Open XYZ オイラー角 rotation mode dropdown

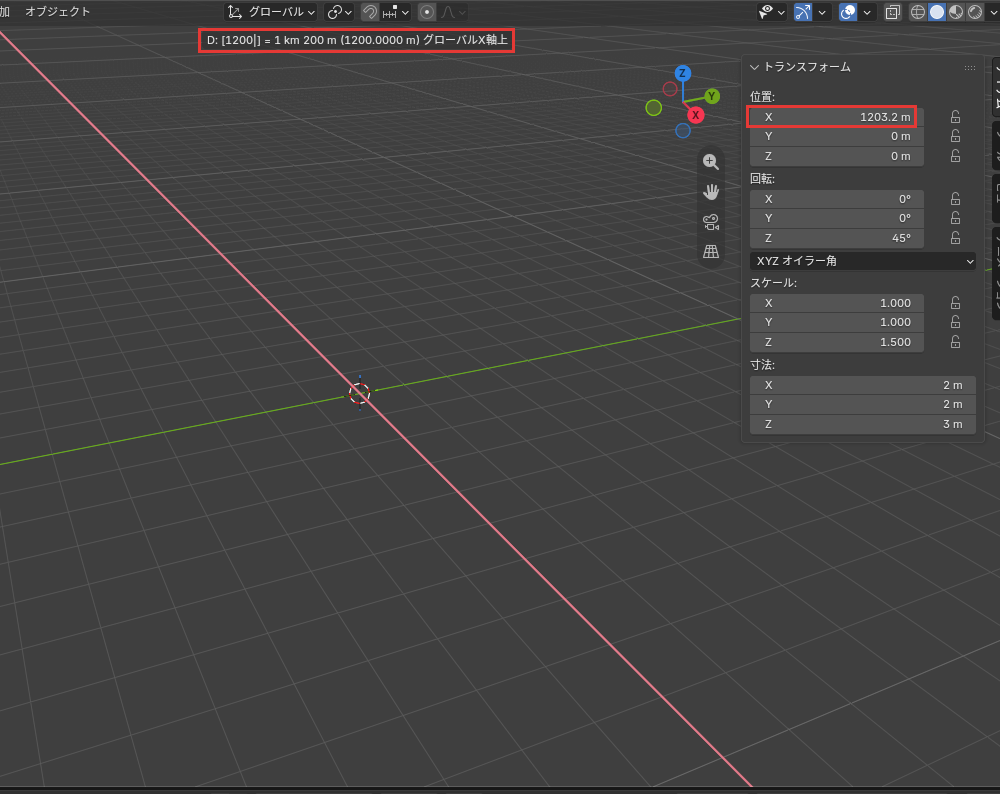862,261
